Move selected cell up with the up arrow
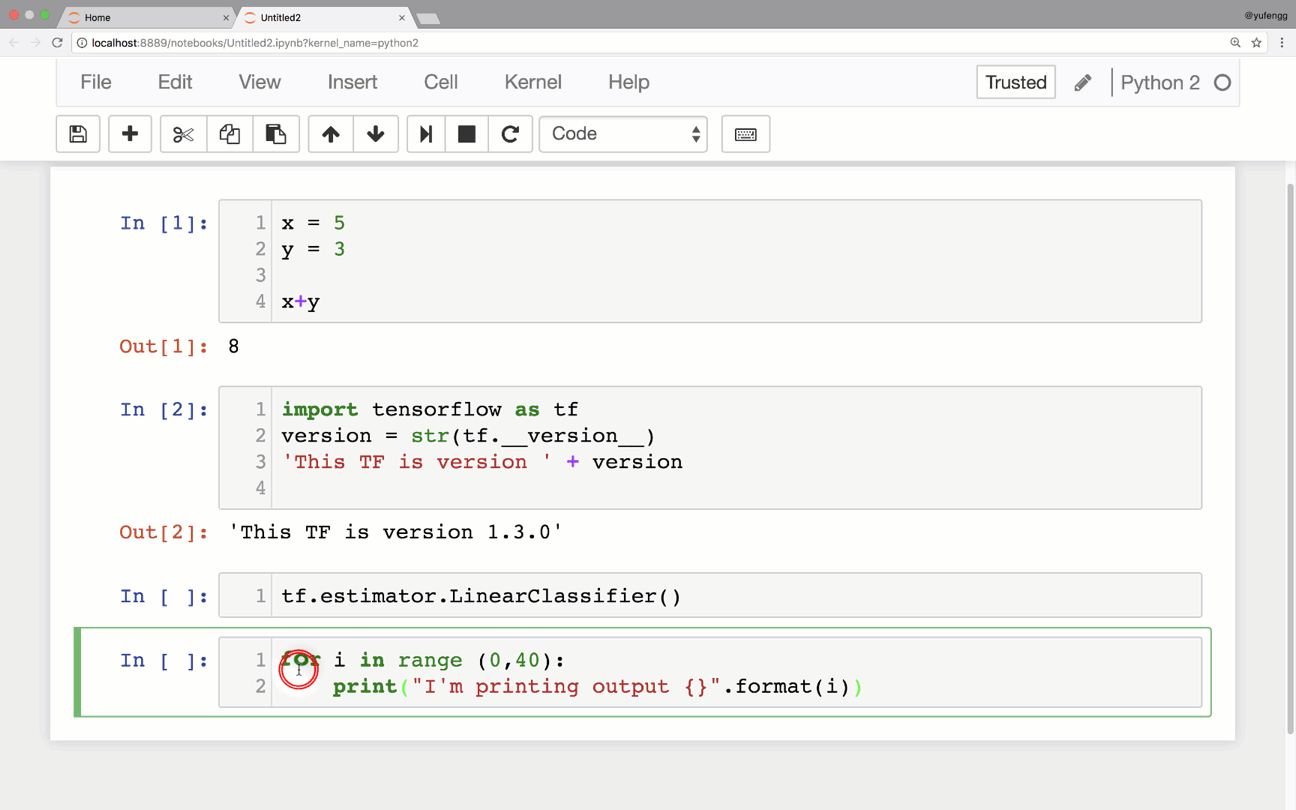 tap(331, 134)
